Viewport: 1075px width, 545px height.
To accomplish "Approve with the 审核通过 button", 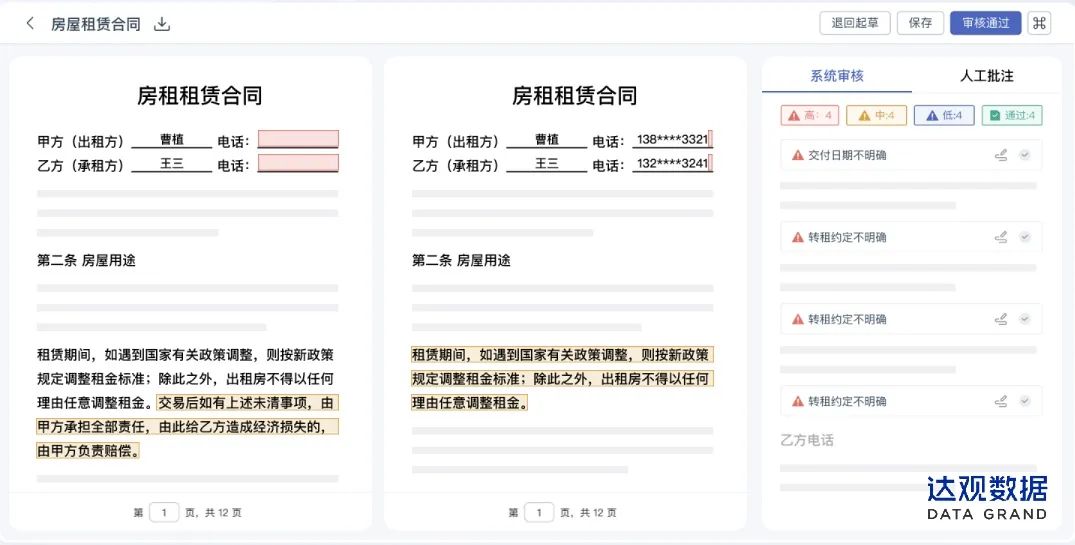I will tap(985, 23).
